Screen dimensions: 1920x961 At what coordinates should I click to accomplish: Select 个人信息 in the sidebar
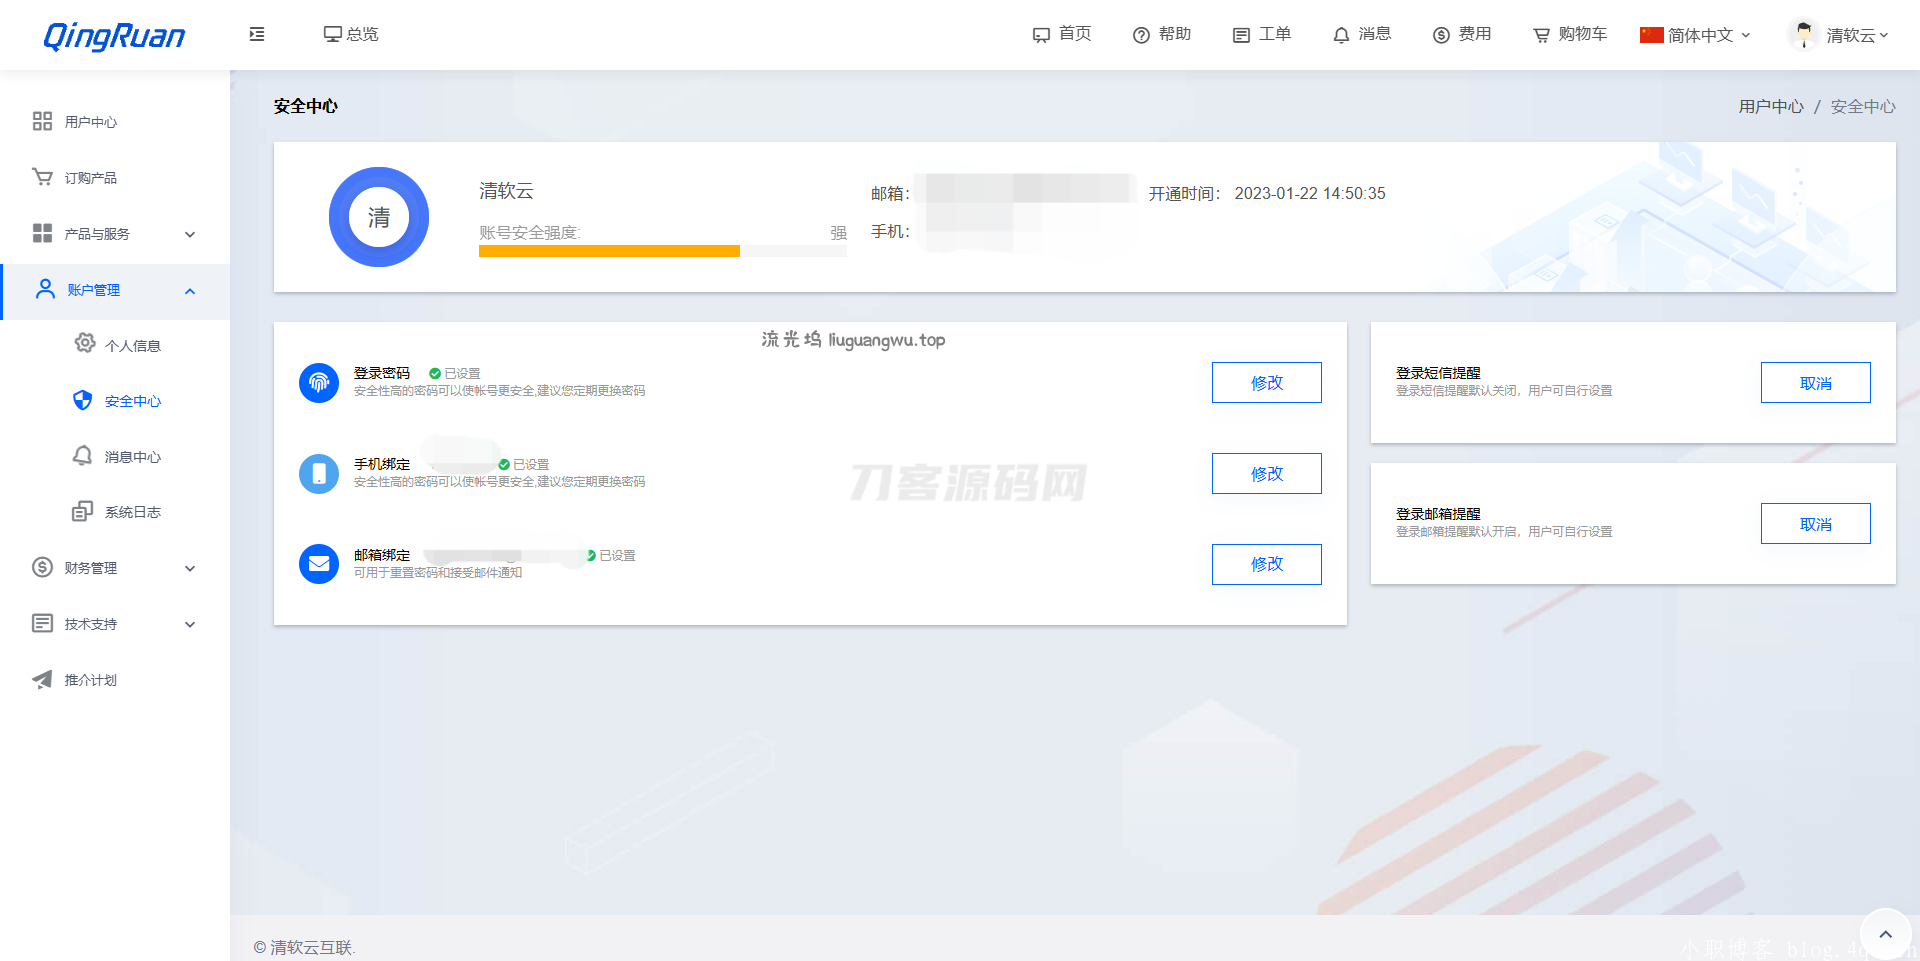(x=132, y=344)
